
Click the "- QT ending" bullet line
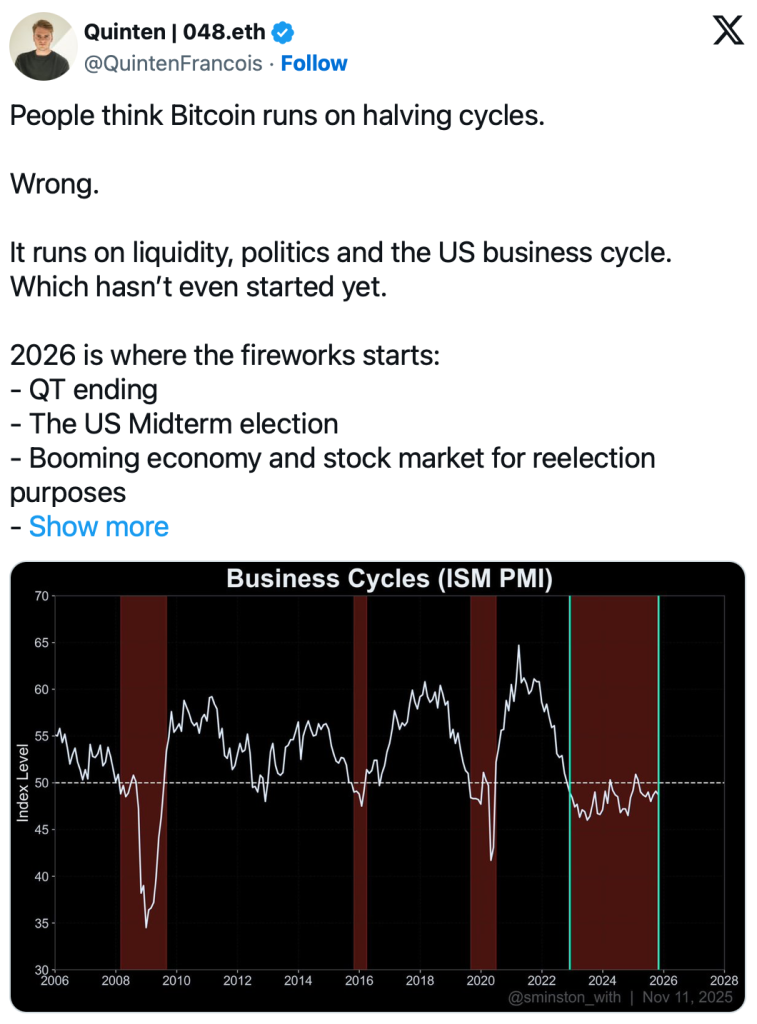[84, 389]
